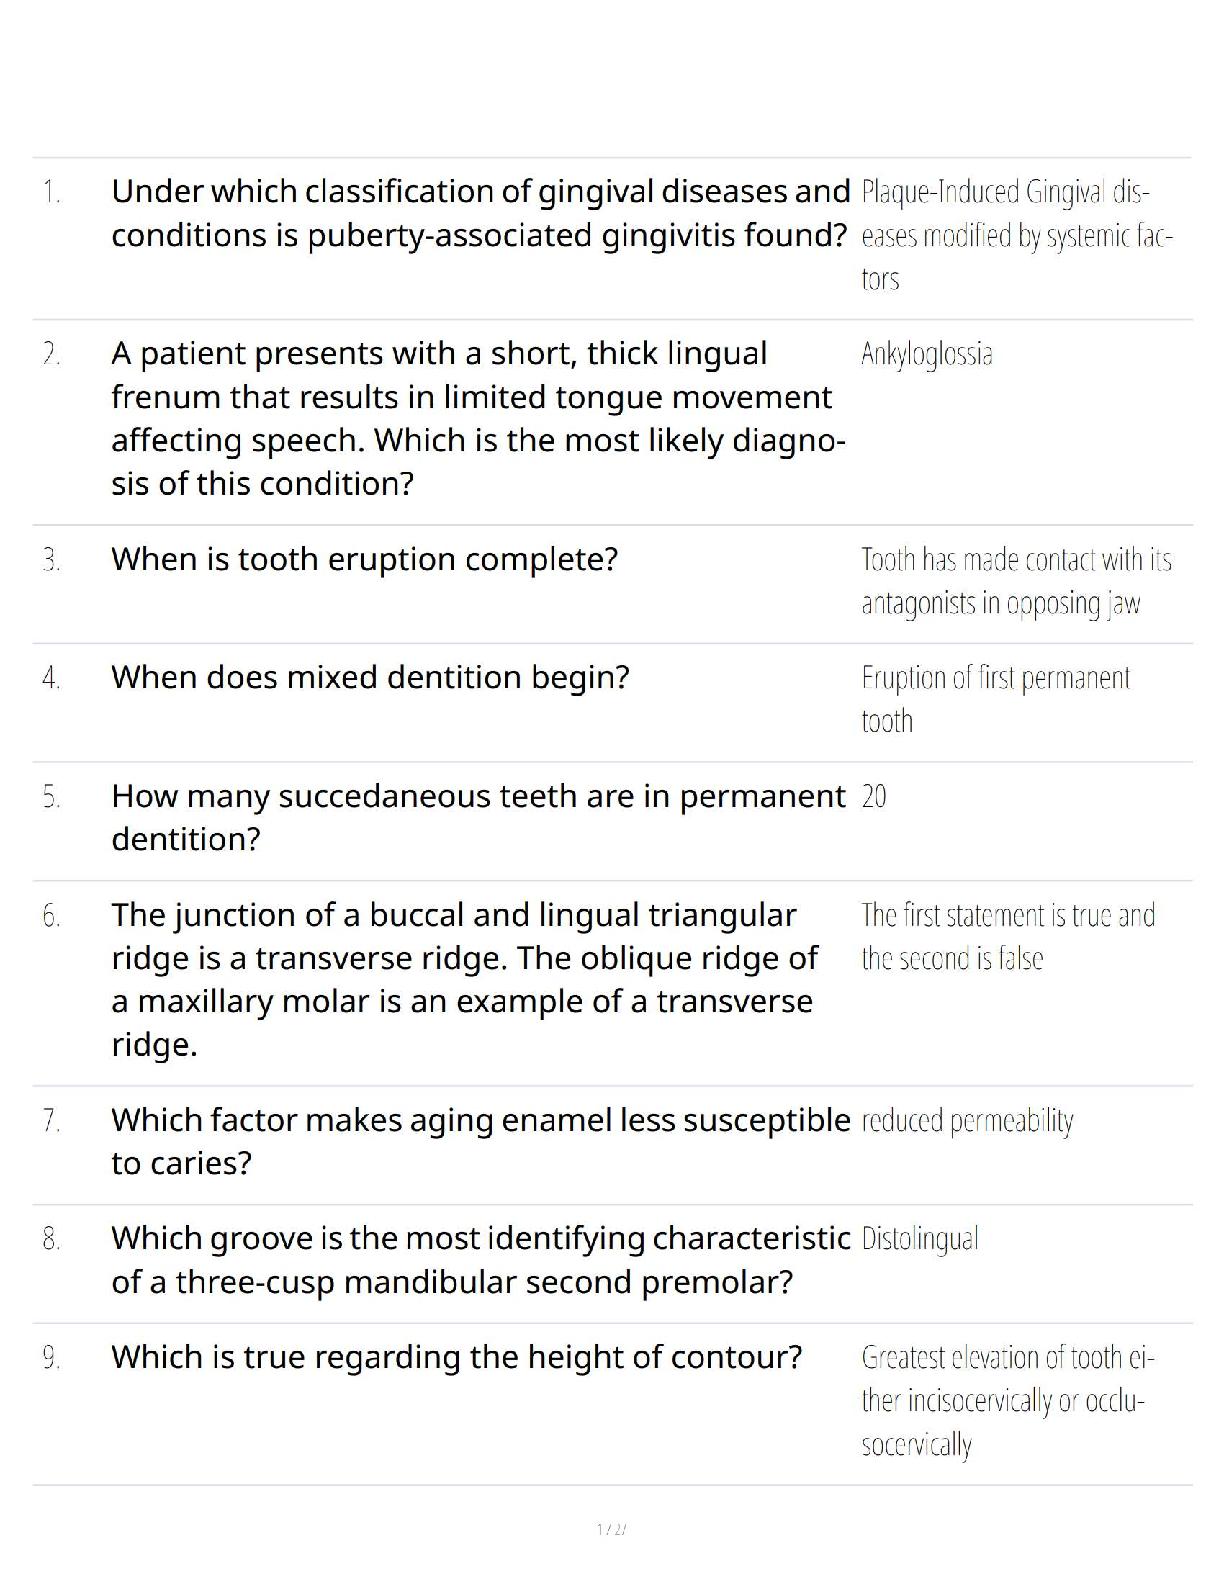
Task: Select the answer "reduced permeability"
Action: [966, 1121]
